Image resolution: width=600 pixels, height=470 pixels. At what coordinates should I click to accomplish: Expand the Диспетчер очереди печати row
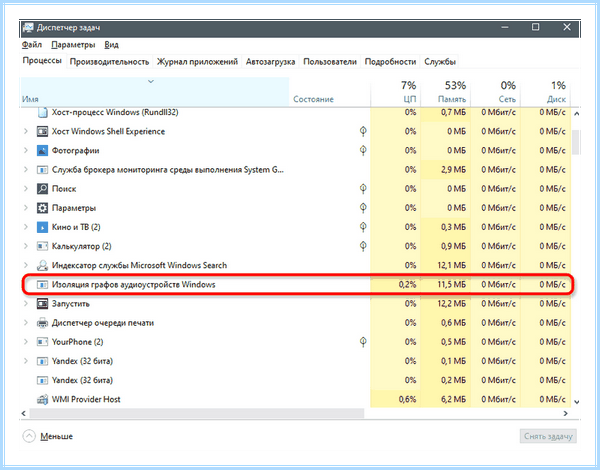point(26,323)
